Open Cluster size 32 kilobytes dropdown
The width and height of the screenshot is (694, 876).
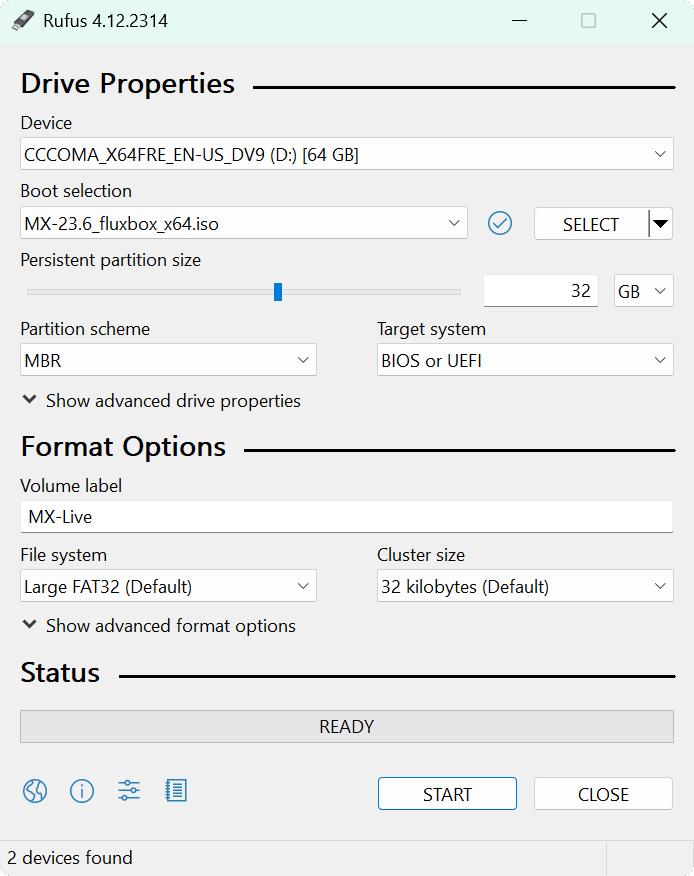pyautogui.click(x=524, y=587)
